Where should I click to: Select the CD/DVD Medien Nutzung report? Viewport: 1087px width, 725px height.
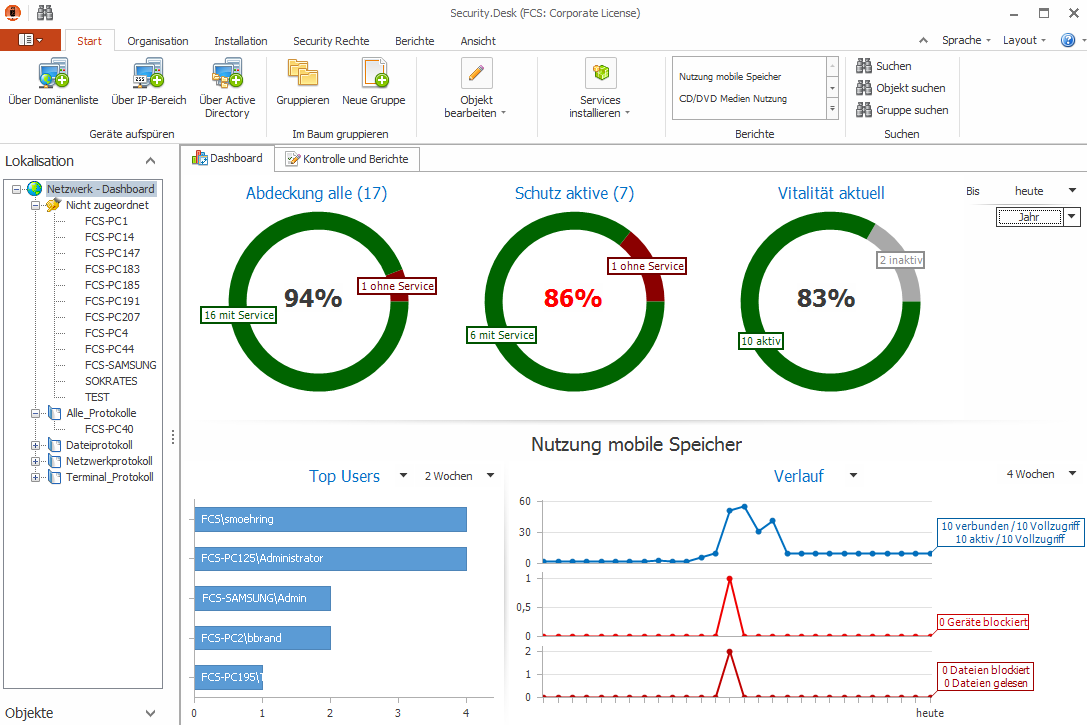pyautogui.click(x=733, y=99)
